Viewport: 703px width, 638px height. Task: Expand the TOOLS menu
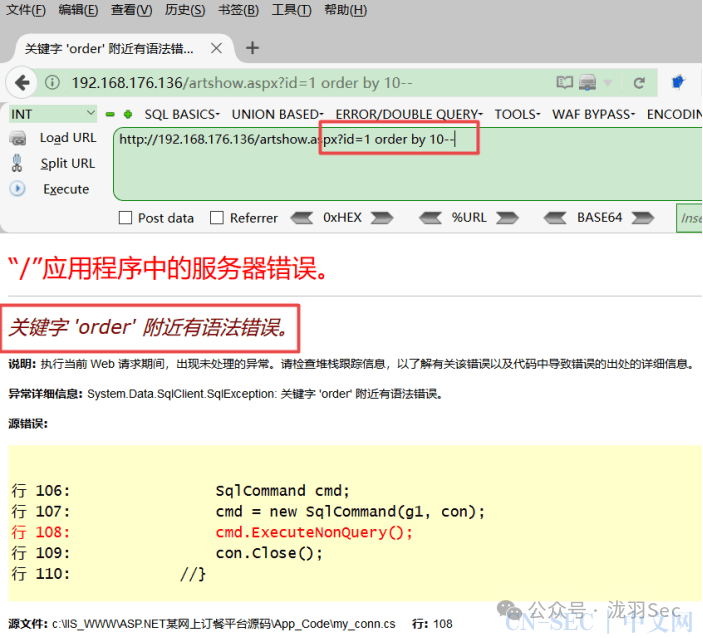point(517,114)
